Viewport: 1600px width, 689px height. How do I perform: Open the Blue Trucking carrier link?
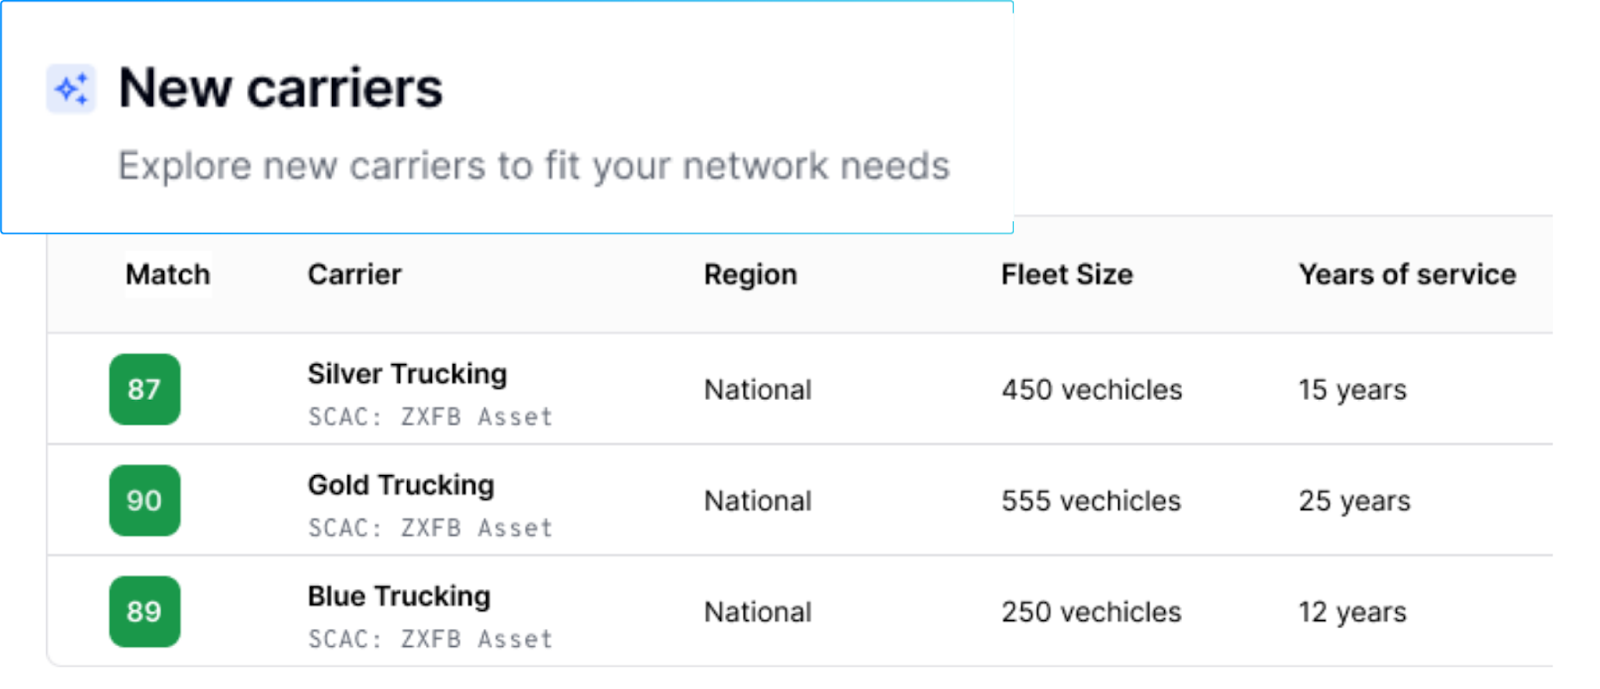(x=399, y=596)
